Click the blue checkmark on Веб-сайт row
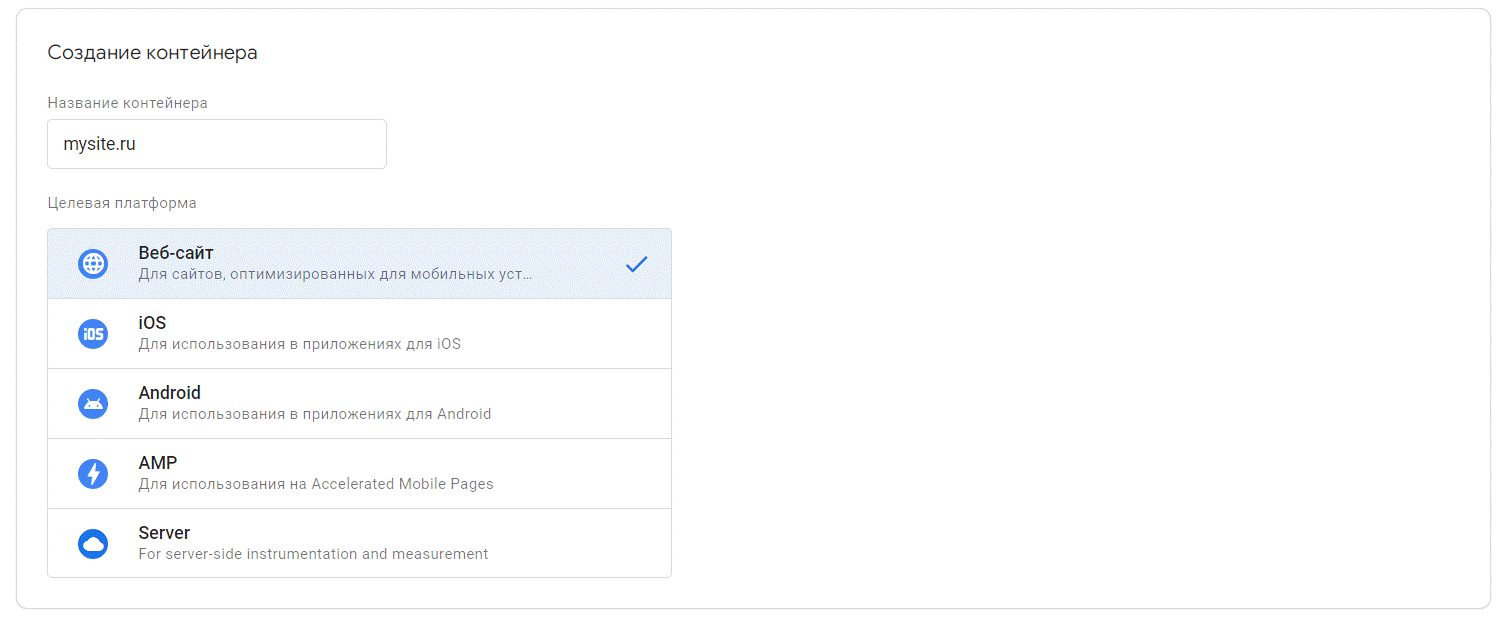The height and width of the screenshot is (628, 1502). tap(636, 265)
